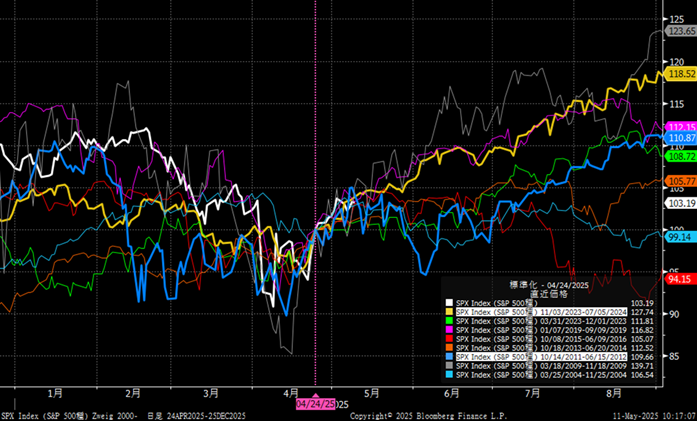
Task: Click the yellow 118.52 axis price tag
Action: pyautogui.click(x=681, y=74)
